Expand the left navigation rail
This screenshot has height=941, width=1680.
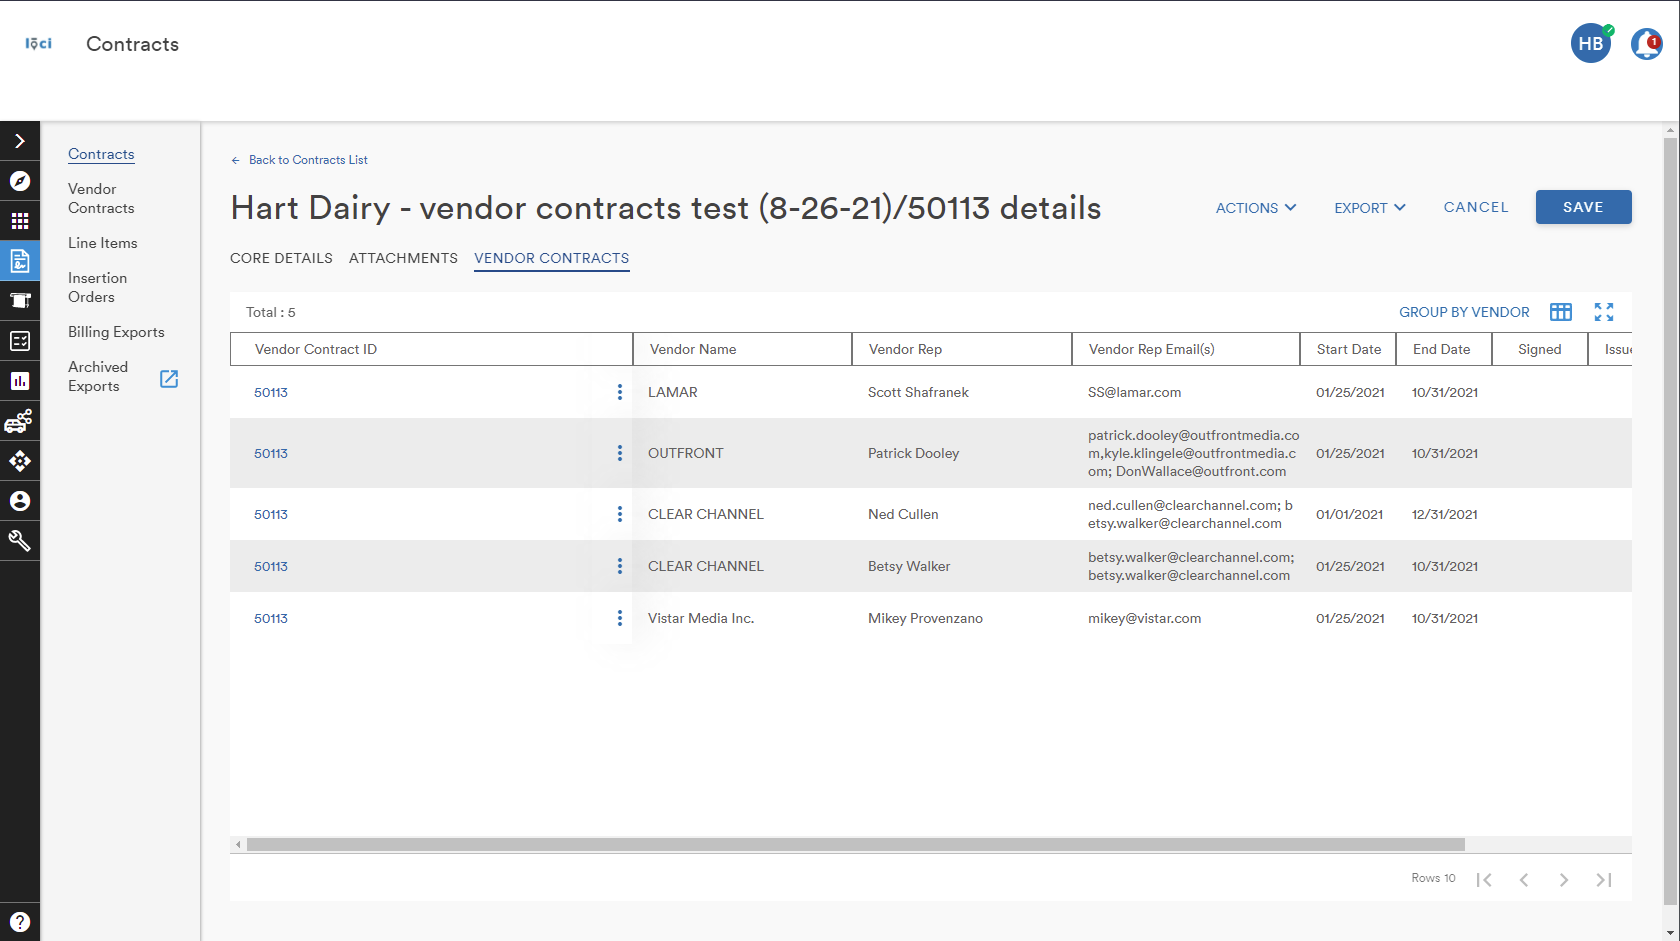tap(20, 141)
